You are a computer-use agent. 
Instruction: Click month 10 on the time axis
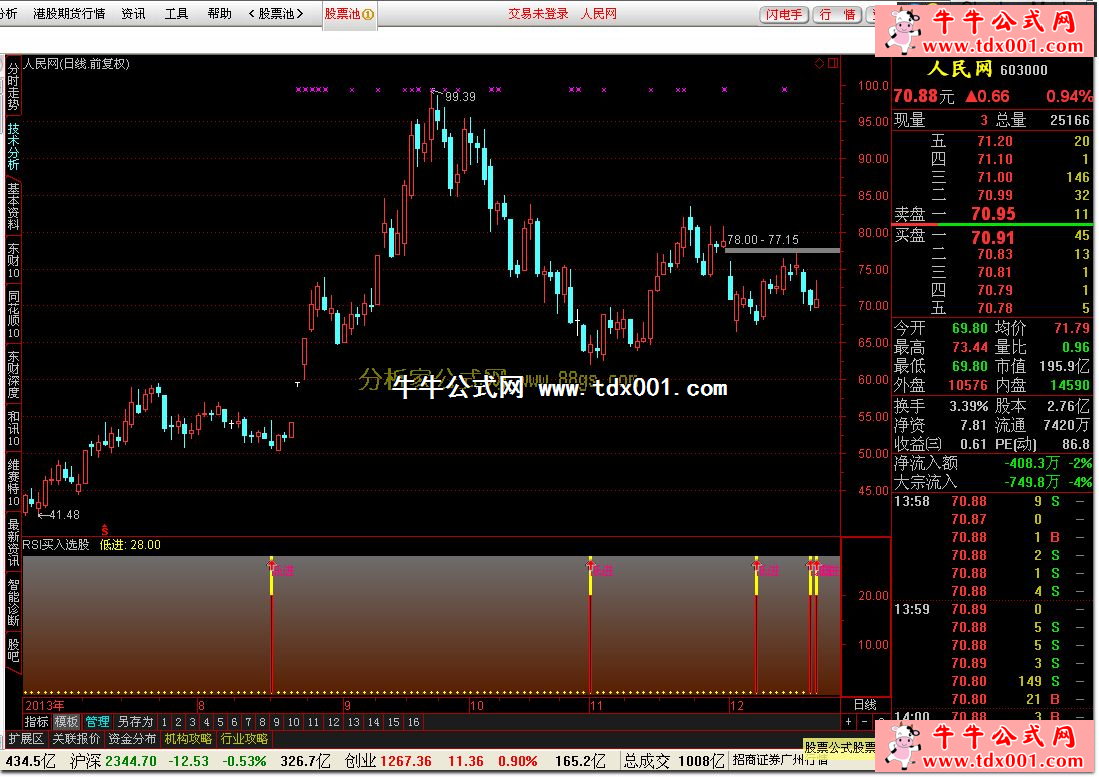[477, 706]
